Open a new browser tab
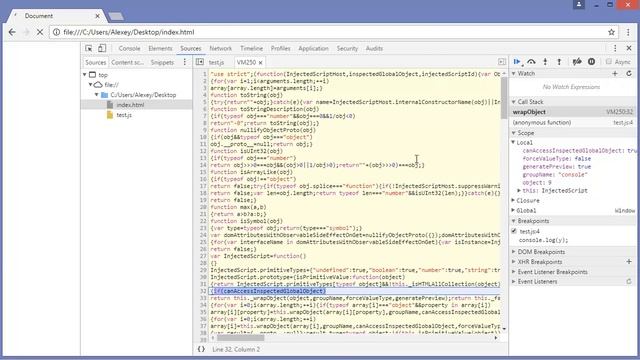This screenshot has height=360, width=640. click(x=116, y=16)
